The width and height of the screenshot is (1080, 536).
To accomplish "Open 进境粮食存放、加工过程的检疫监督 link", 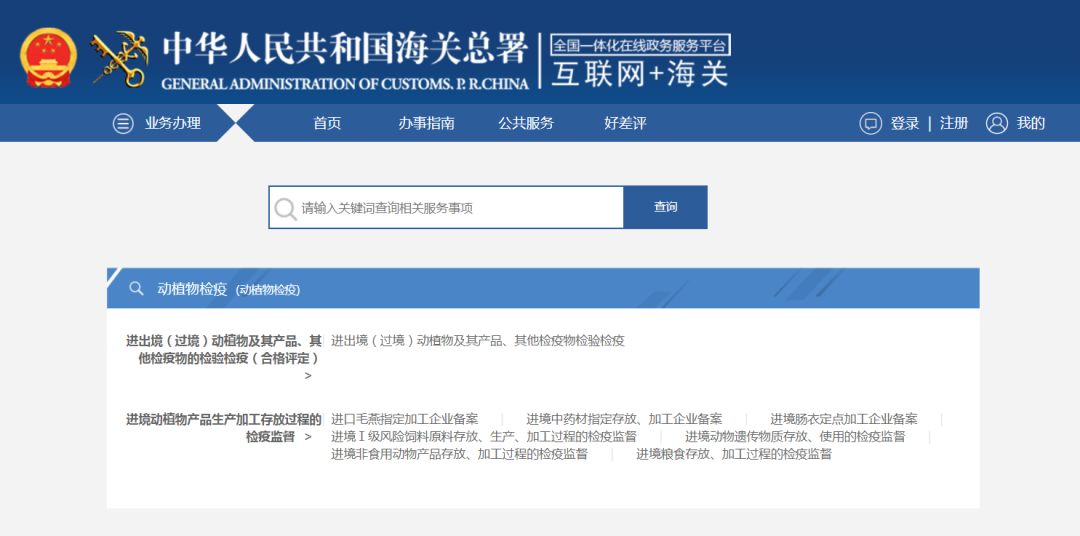I will tap(734, 455).
